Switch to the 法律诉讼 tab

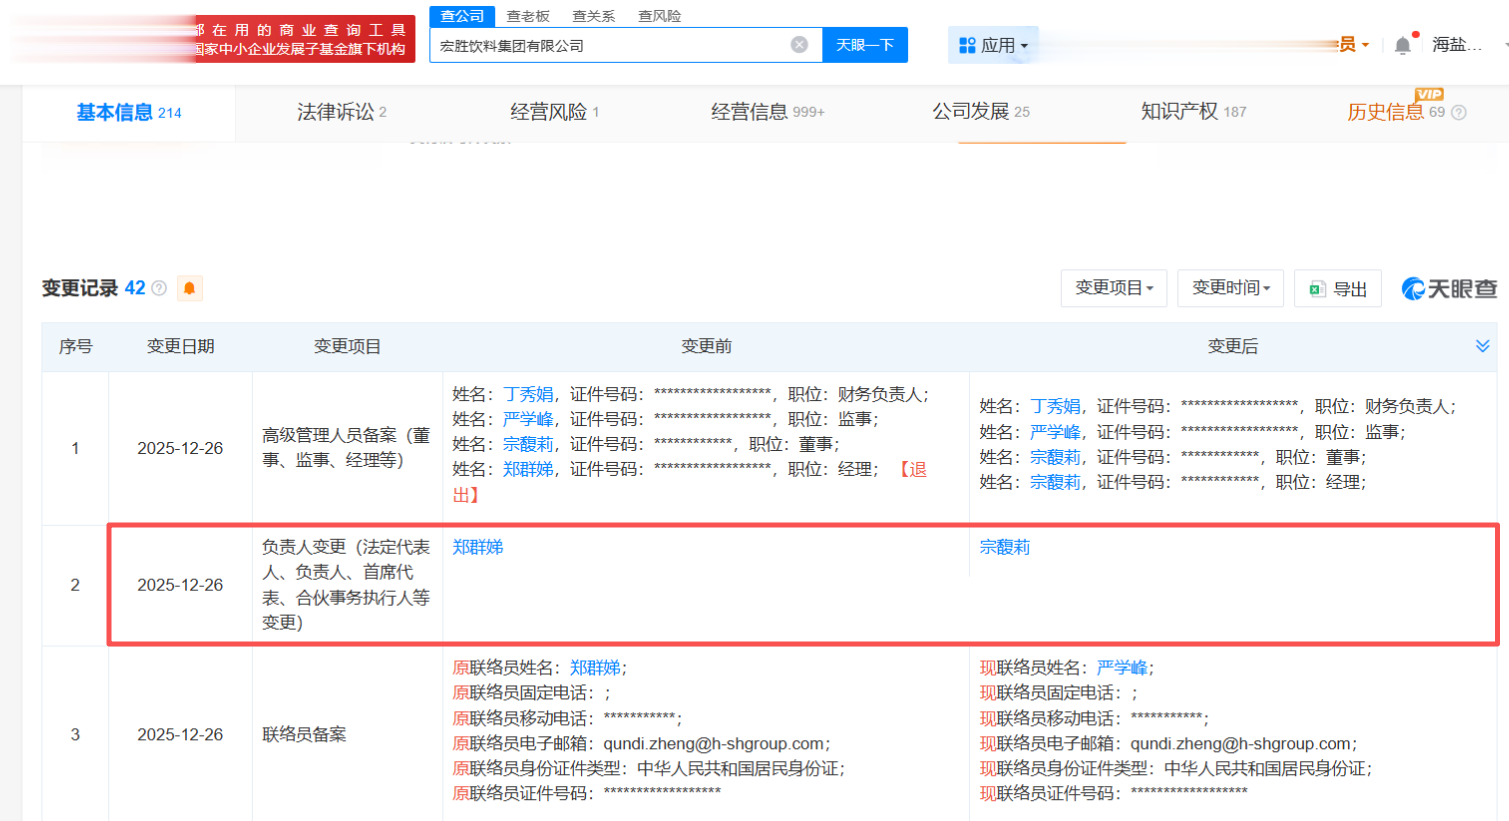click(341, 112)
